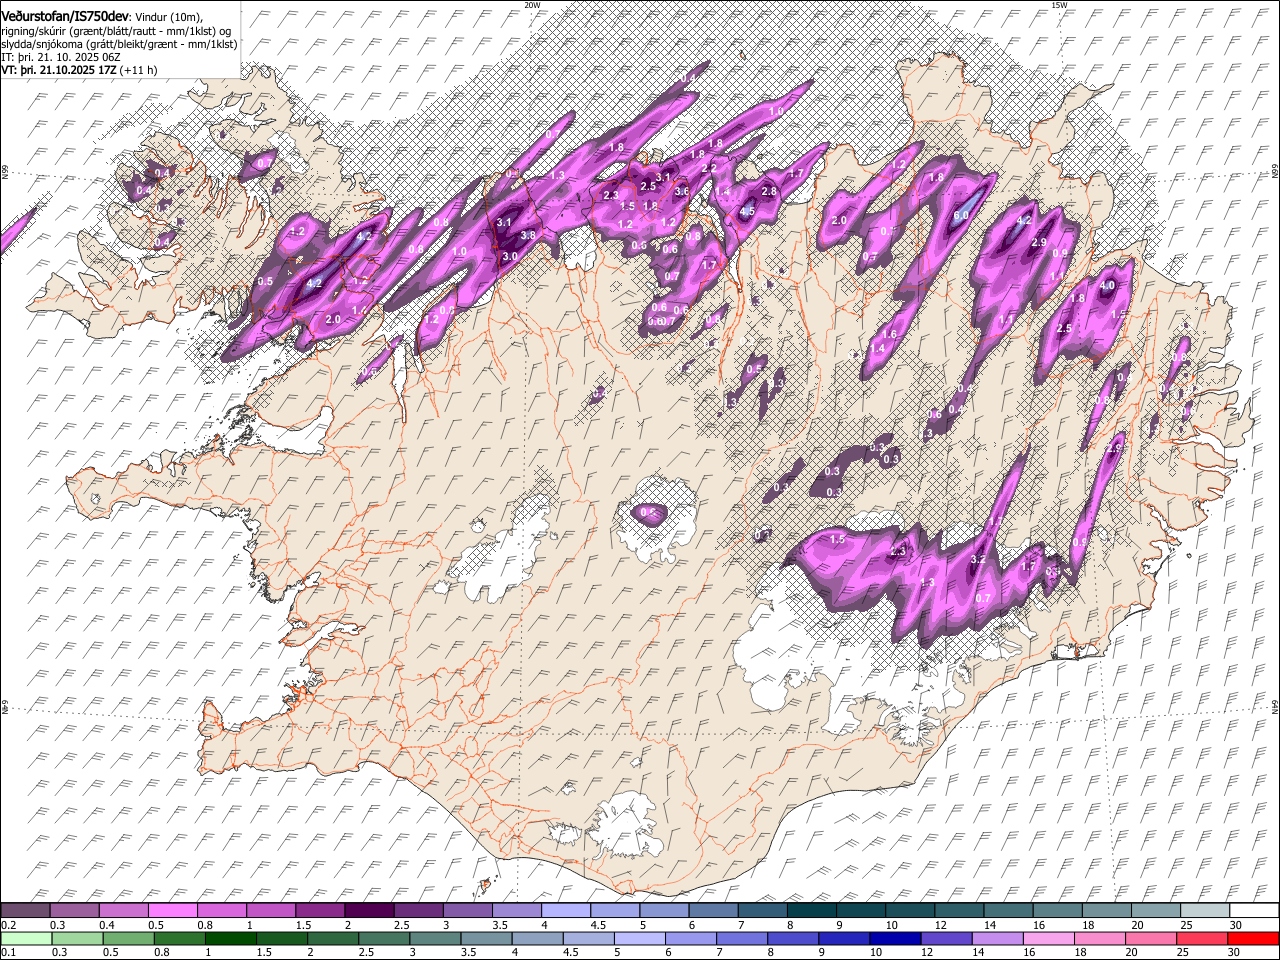This screenshot has height=960, width=1280.
Task: Pick the darkest green rain swatch between 1 and 1.5
Action: pyautogui.click(x=229, y=938)
